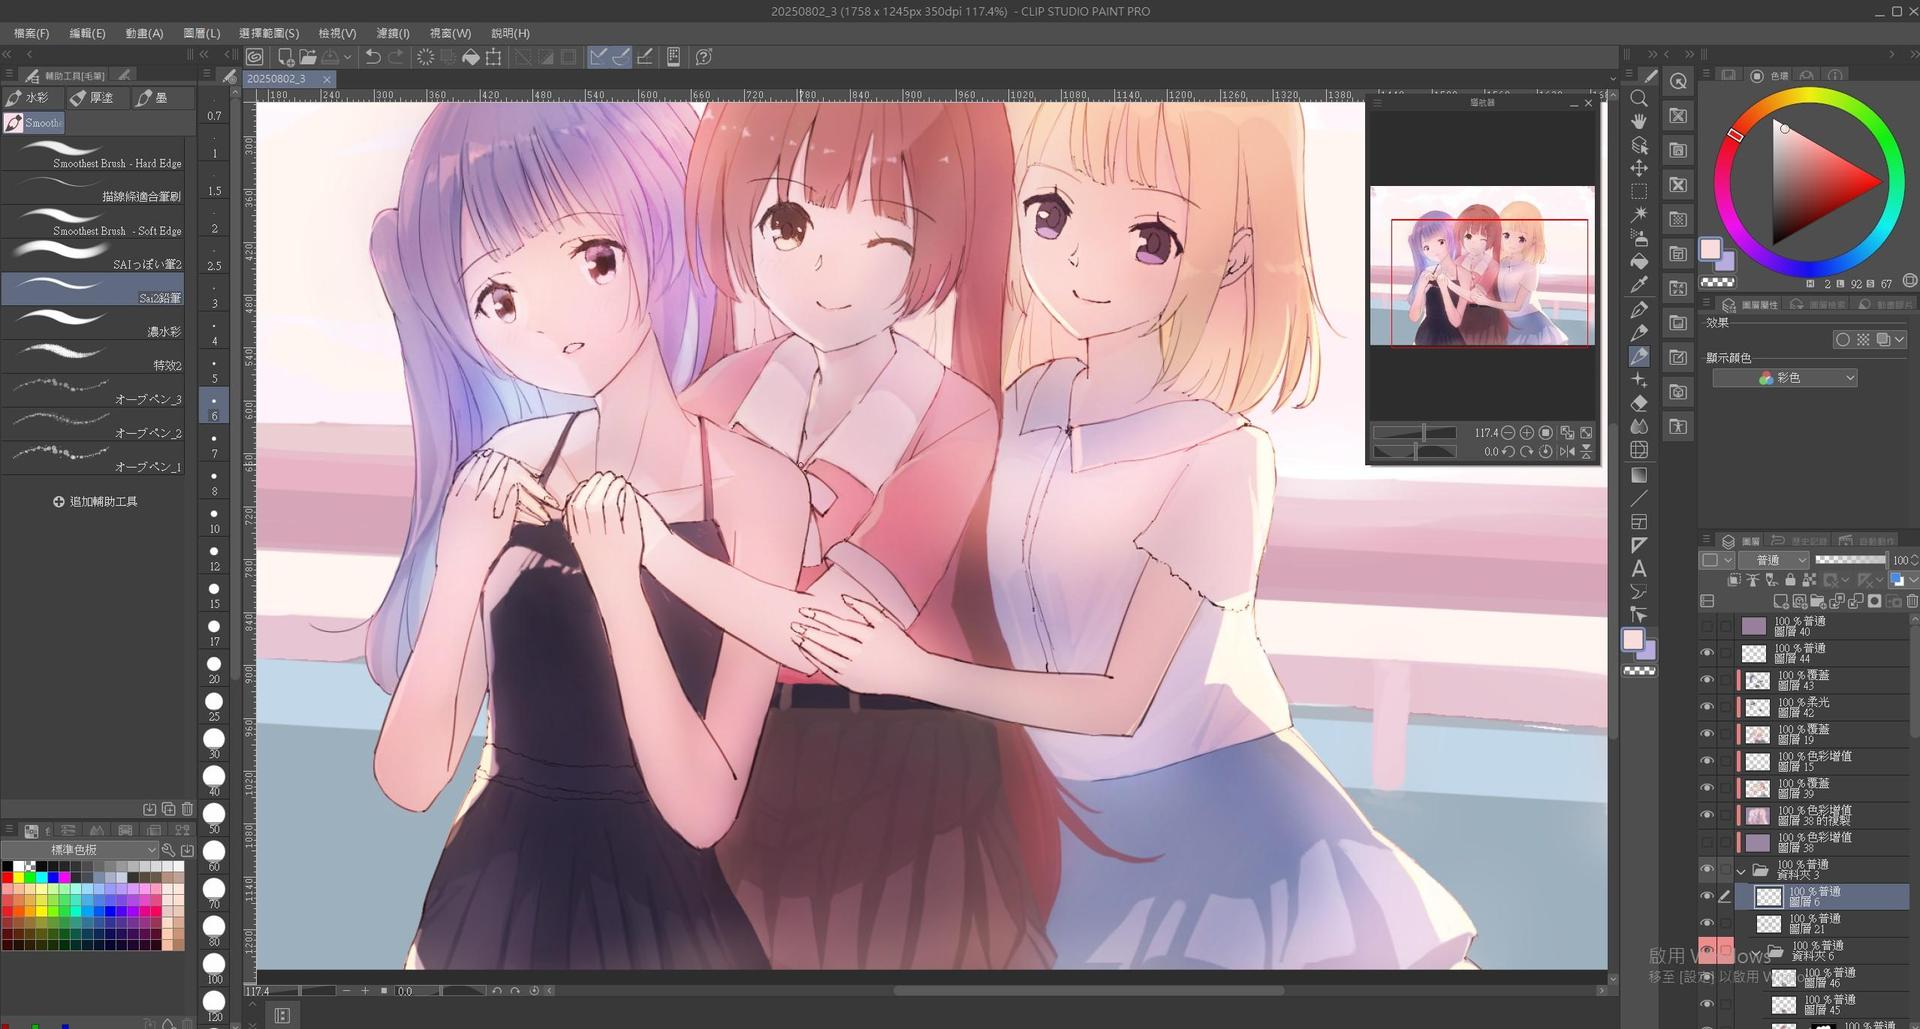1920x1029 pixels.
Task: Select the Move Layer tool
Action: coord(1639,168)
